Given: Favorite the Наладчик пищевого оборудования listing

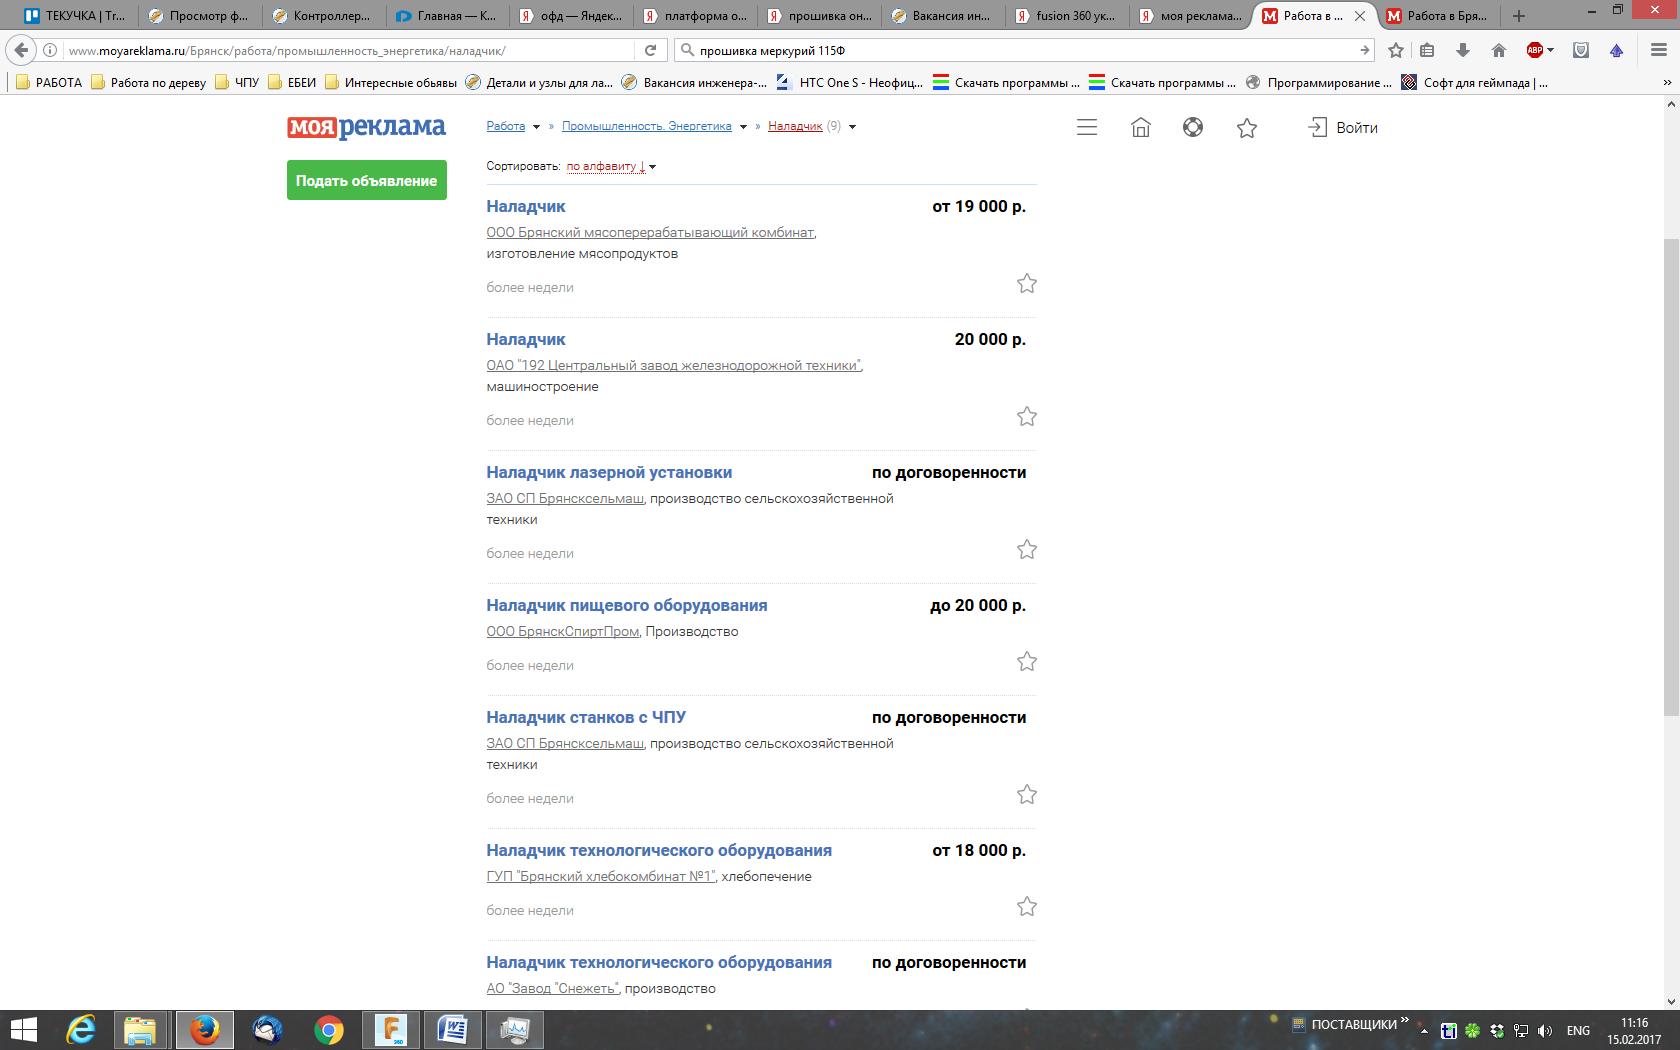Looking at the screenshot, I should coord(1027,662).
